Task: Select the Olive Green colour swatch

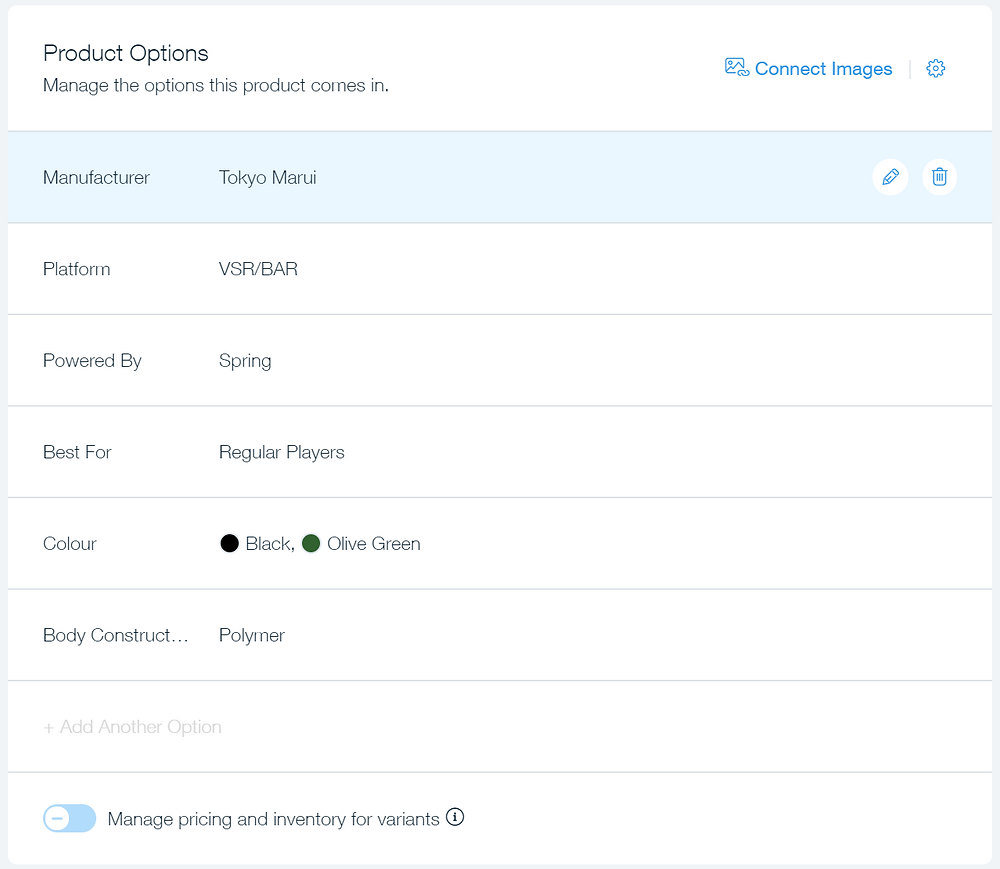Action: [311, 543]
